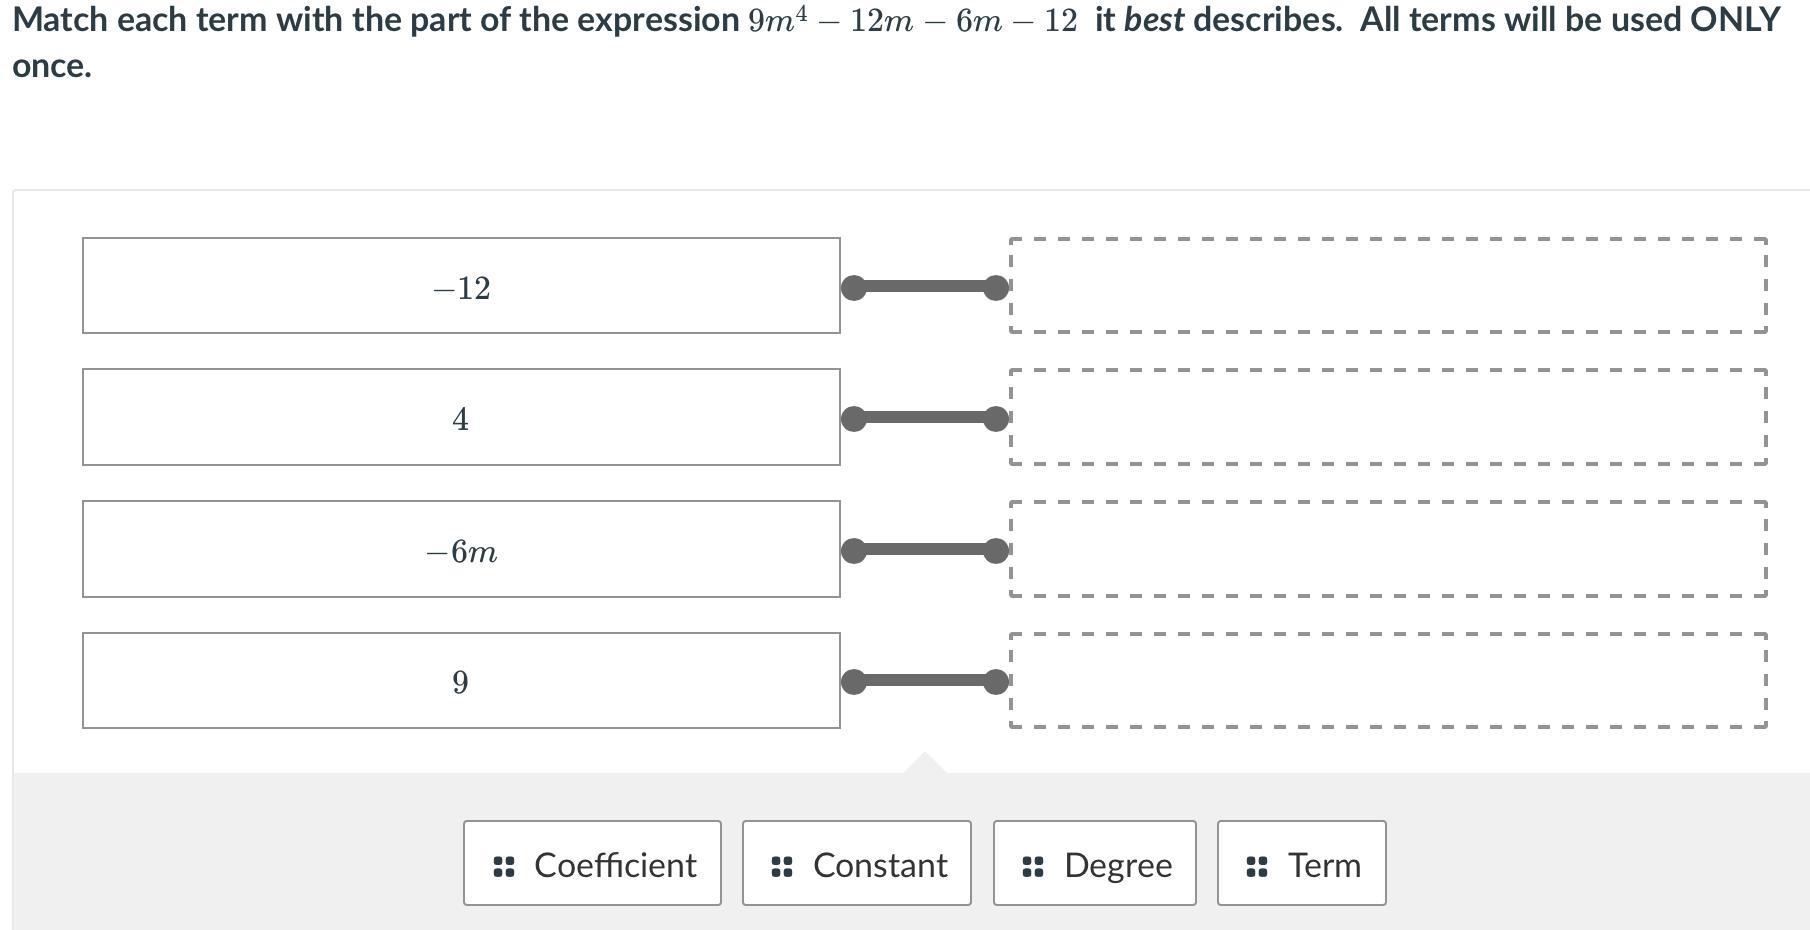This screenshot has height=930, width=1810.
Task: Click the dashed answer slot for 9
Action: pos(1388,680)
